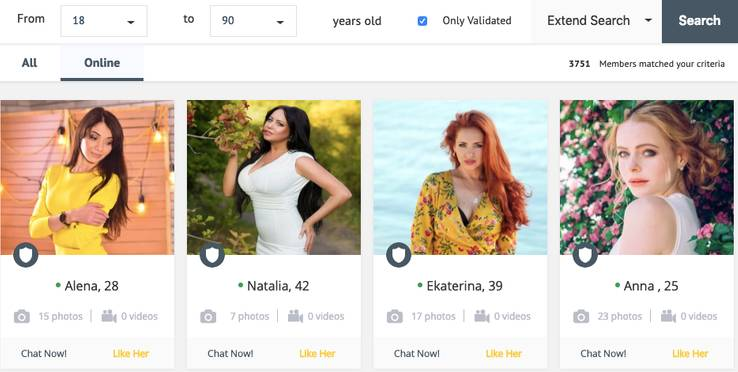Click the camera icon beside Ekaterina's 17 photos
This screenshot has width=738, height=372.
coord(394,316)
